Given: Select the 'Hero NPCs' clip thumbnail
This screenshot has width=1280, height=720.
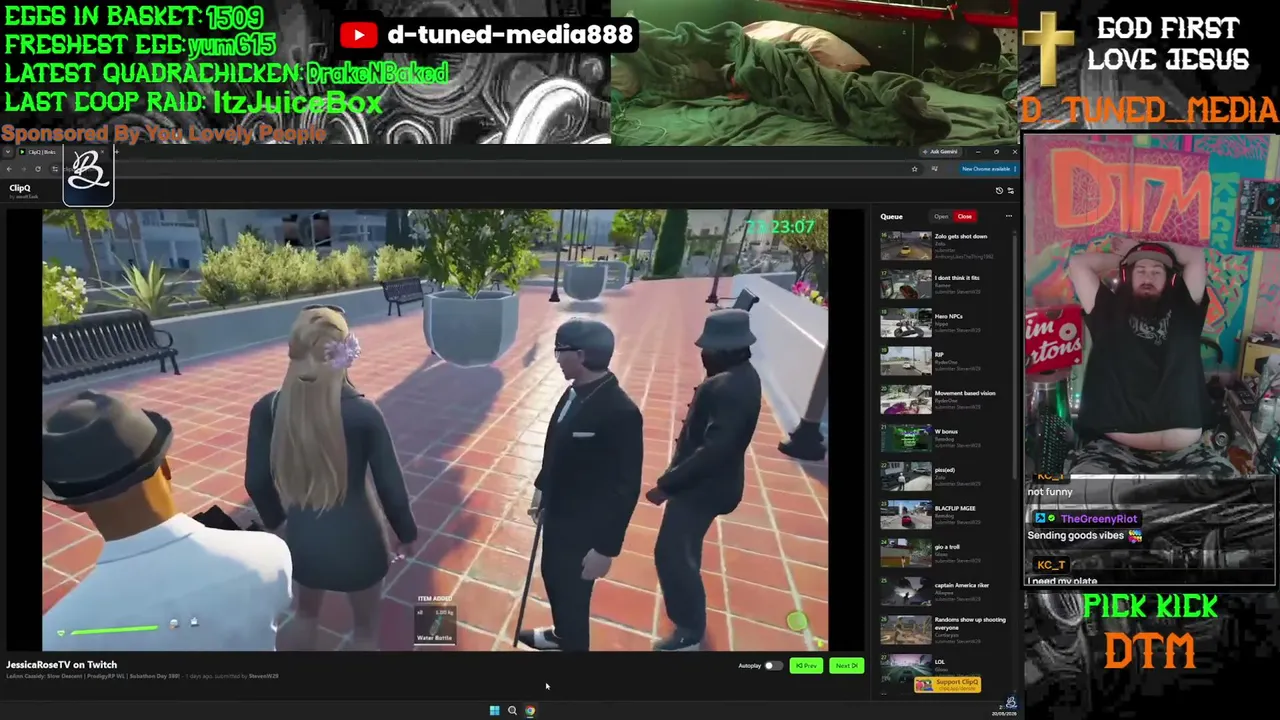Looking at the screenshot, I should click(905, 323).
